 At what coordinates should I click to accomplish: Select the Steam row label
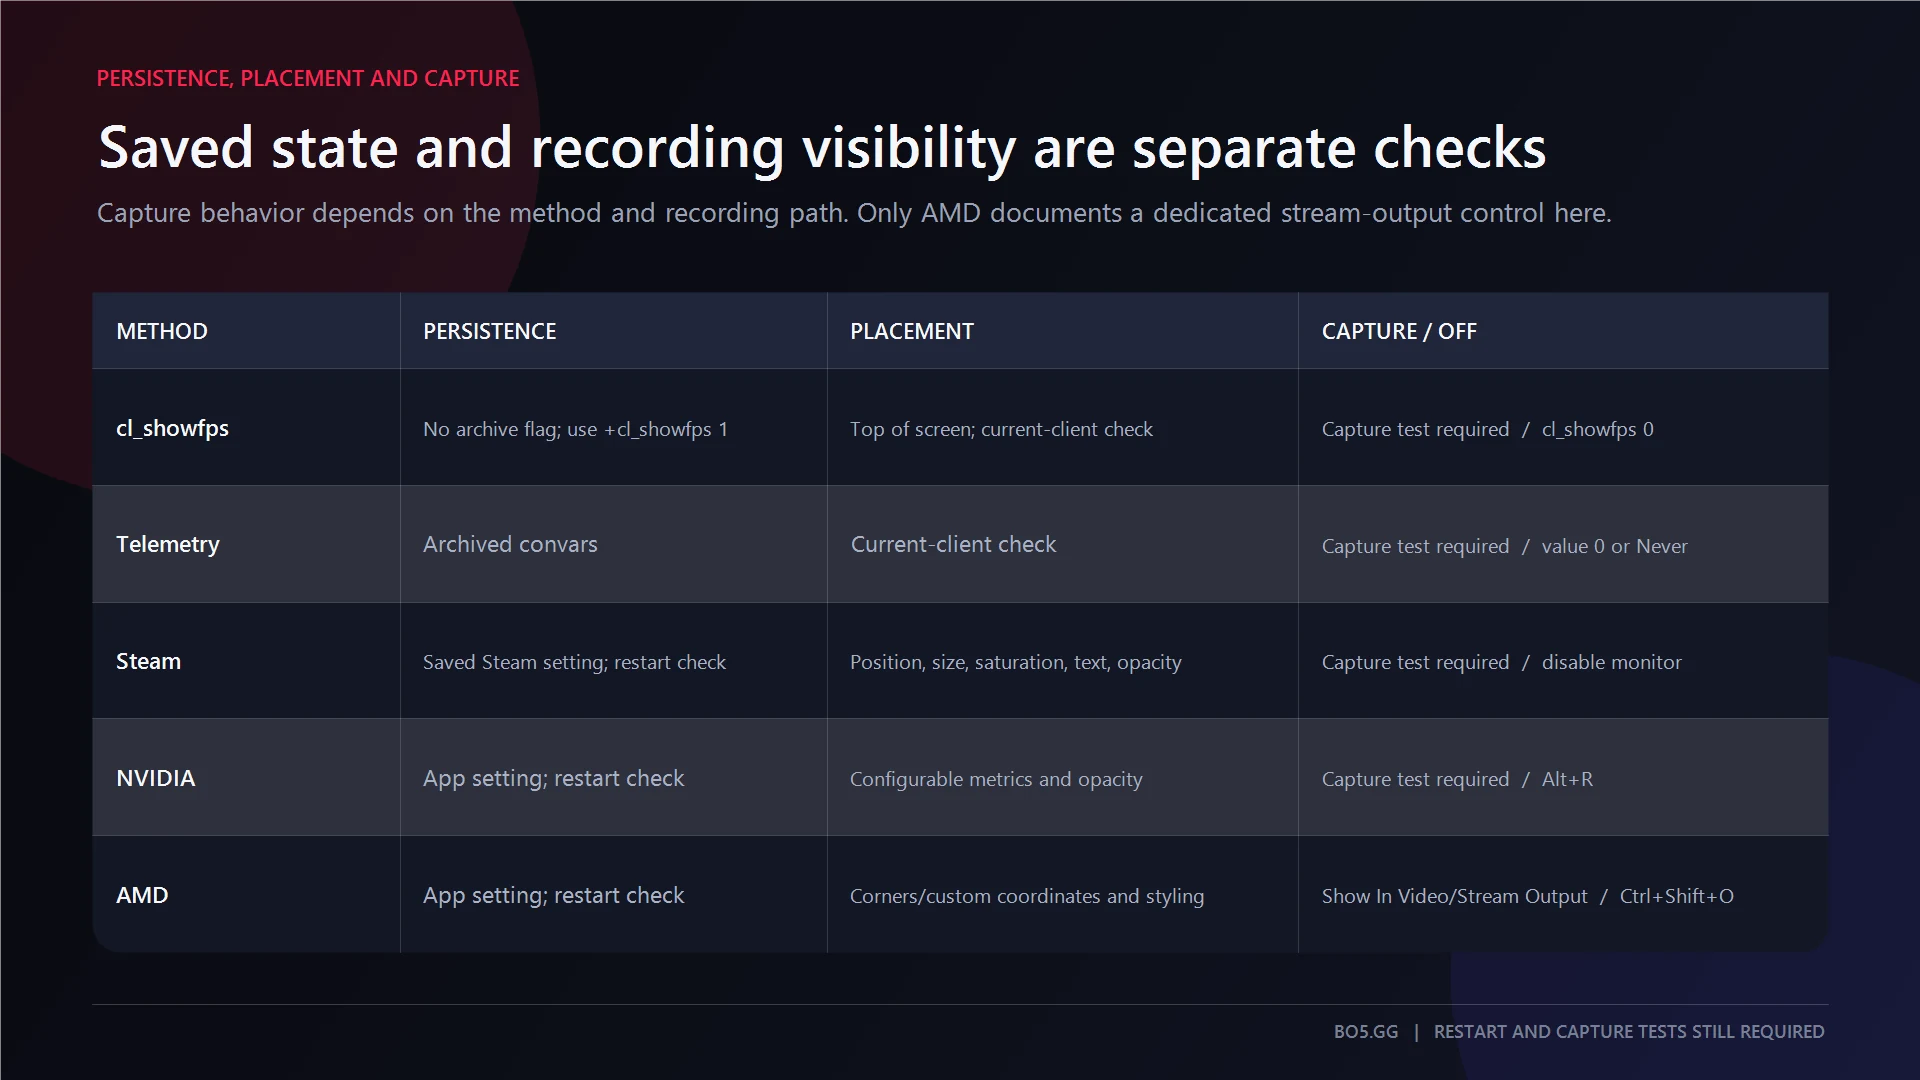[148, 661]
